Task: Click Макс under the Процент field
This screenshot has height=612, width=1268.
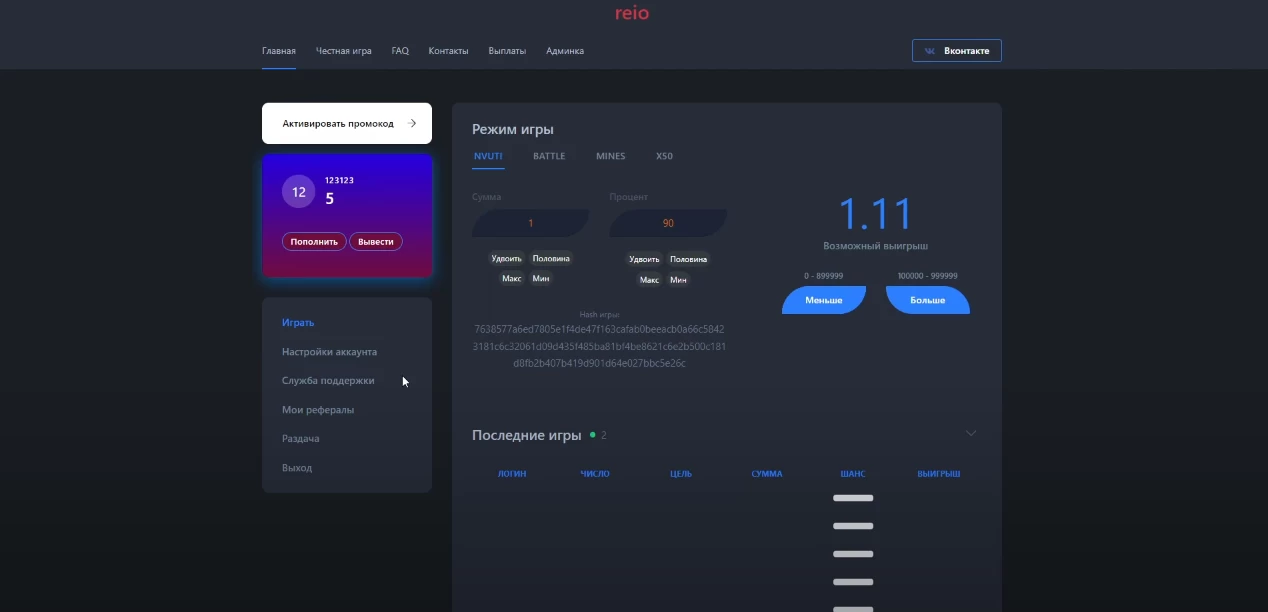Action: pyautogui.click(x=650, y=279)
